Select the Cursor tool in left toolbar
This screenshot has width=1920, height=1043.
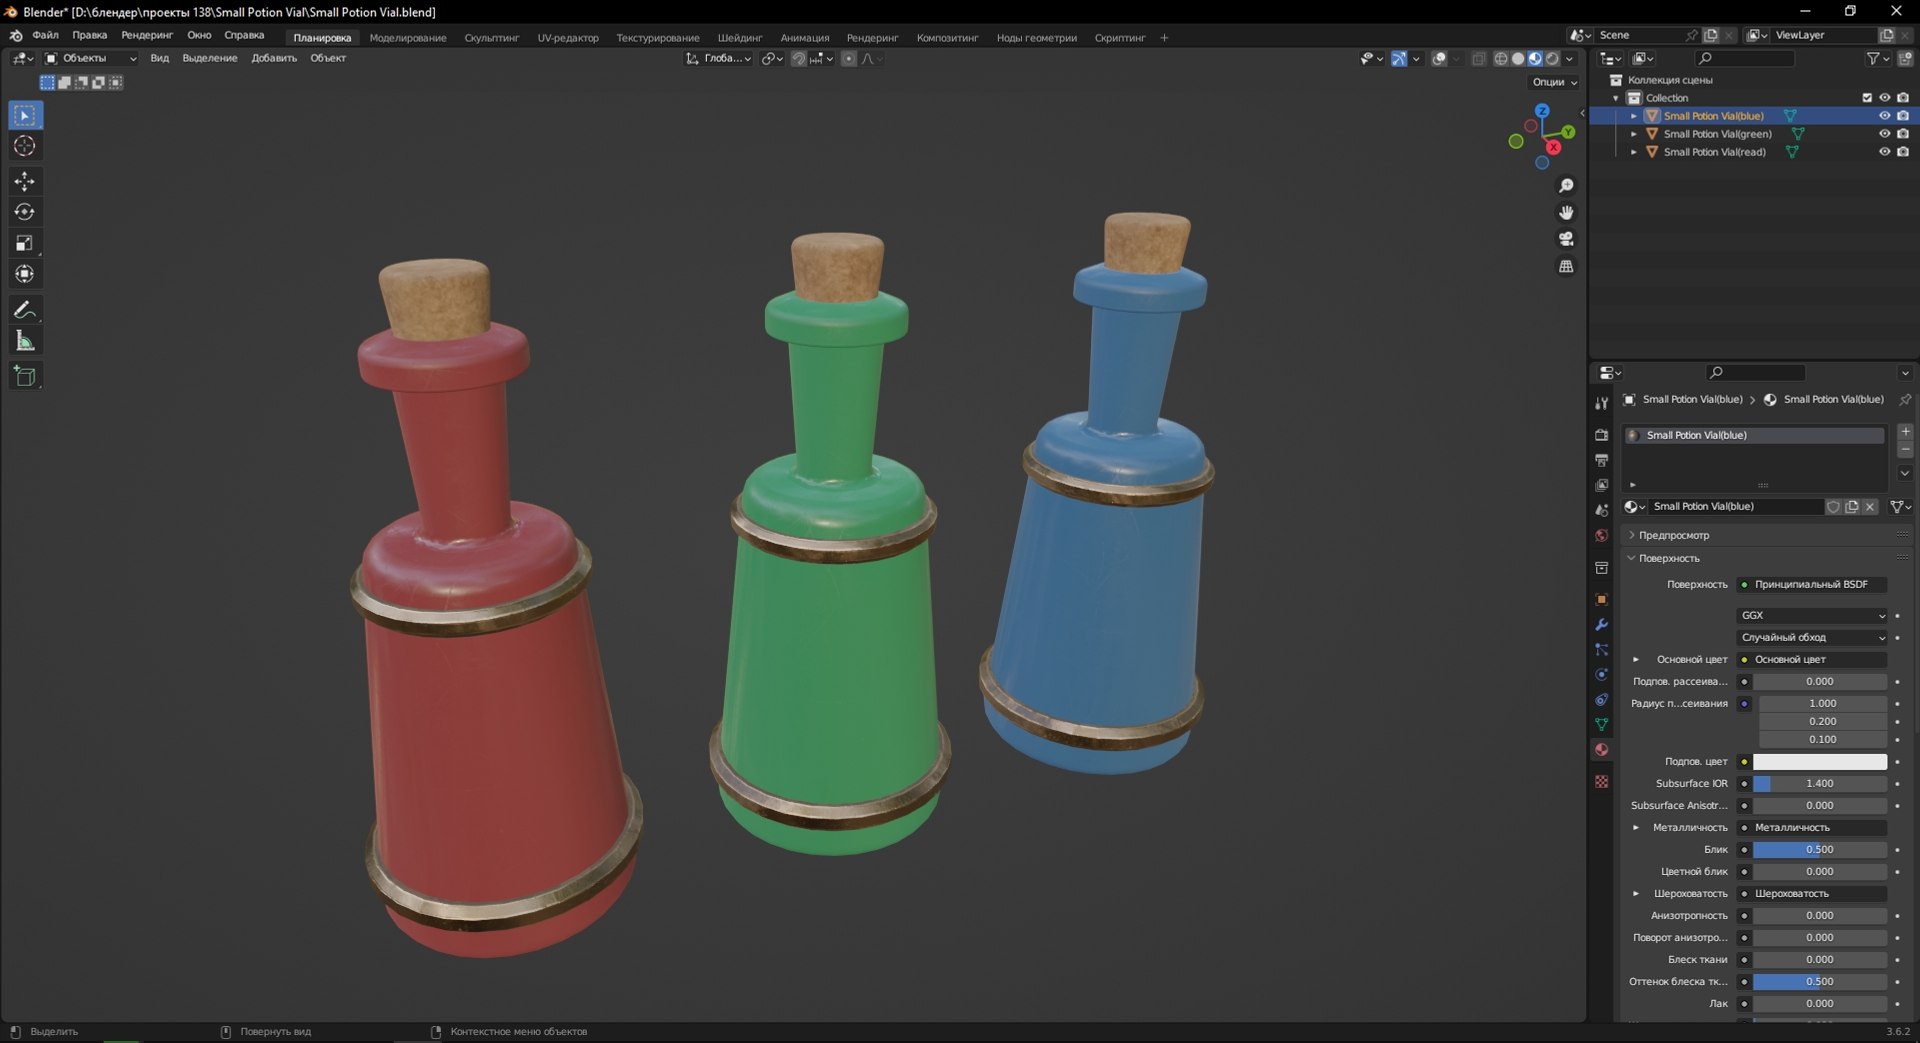pos(25,146)
